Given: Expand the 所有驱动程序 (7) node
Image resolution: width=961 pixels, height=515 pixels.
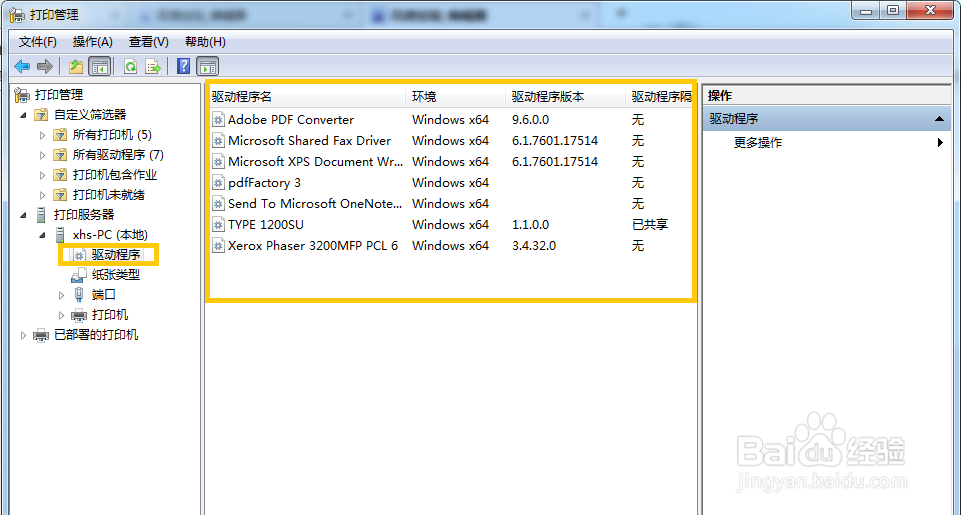Looking at the screenshot, I should tap(42, 155).
